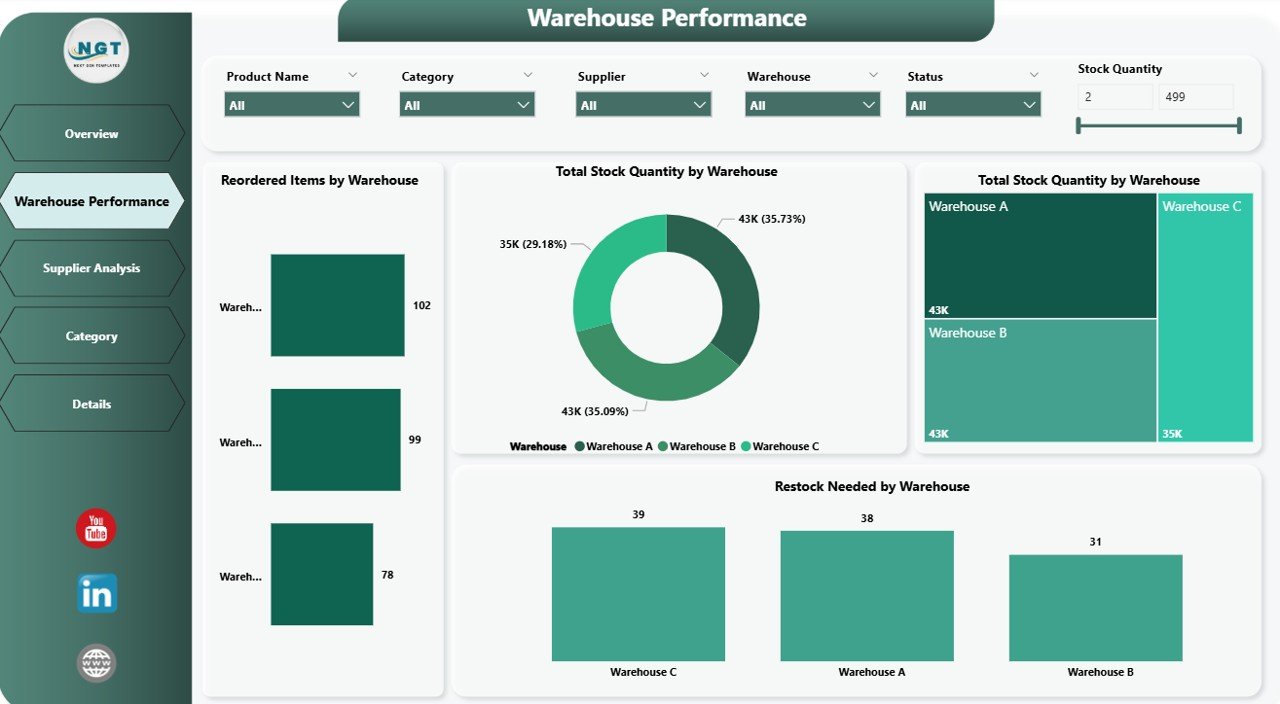Click the Supplier slicer header chevron

[x=704, y=75]
